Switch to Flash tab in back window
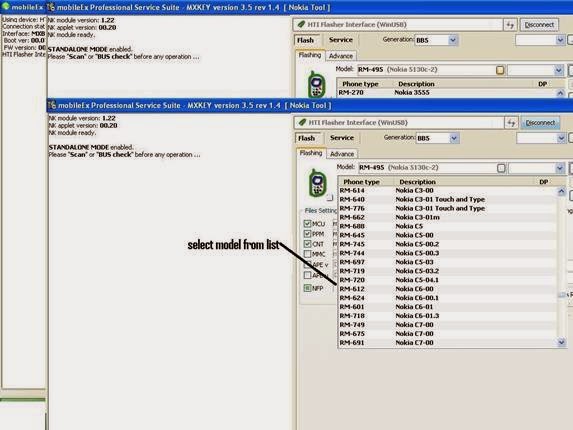573x430 pixels. (306, 40)
